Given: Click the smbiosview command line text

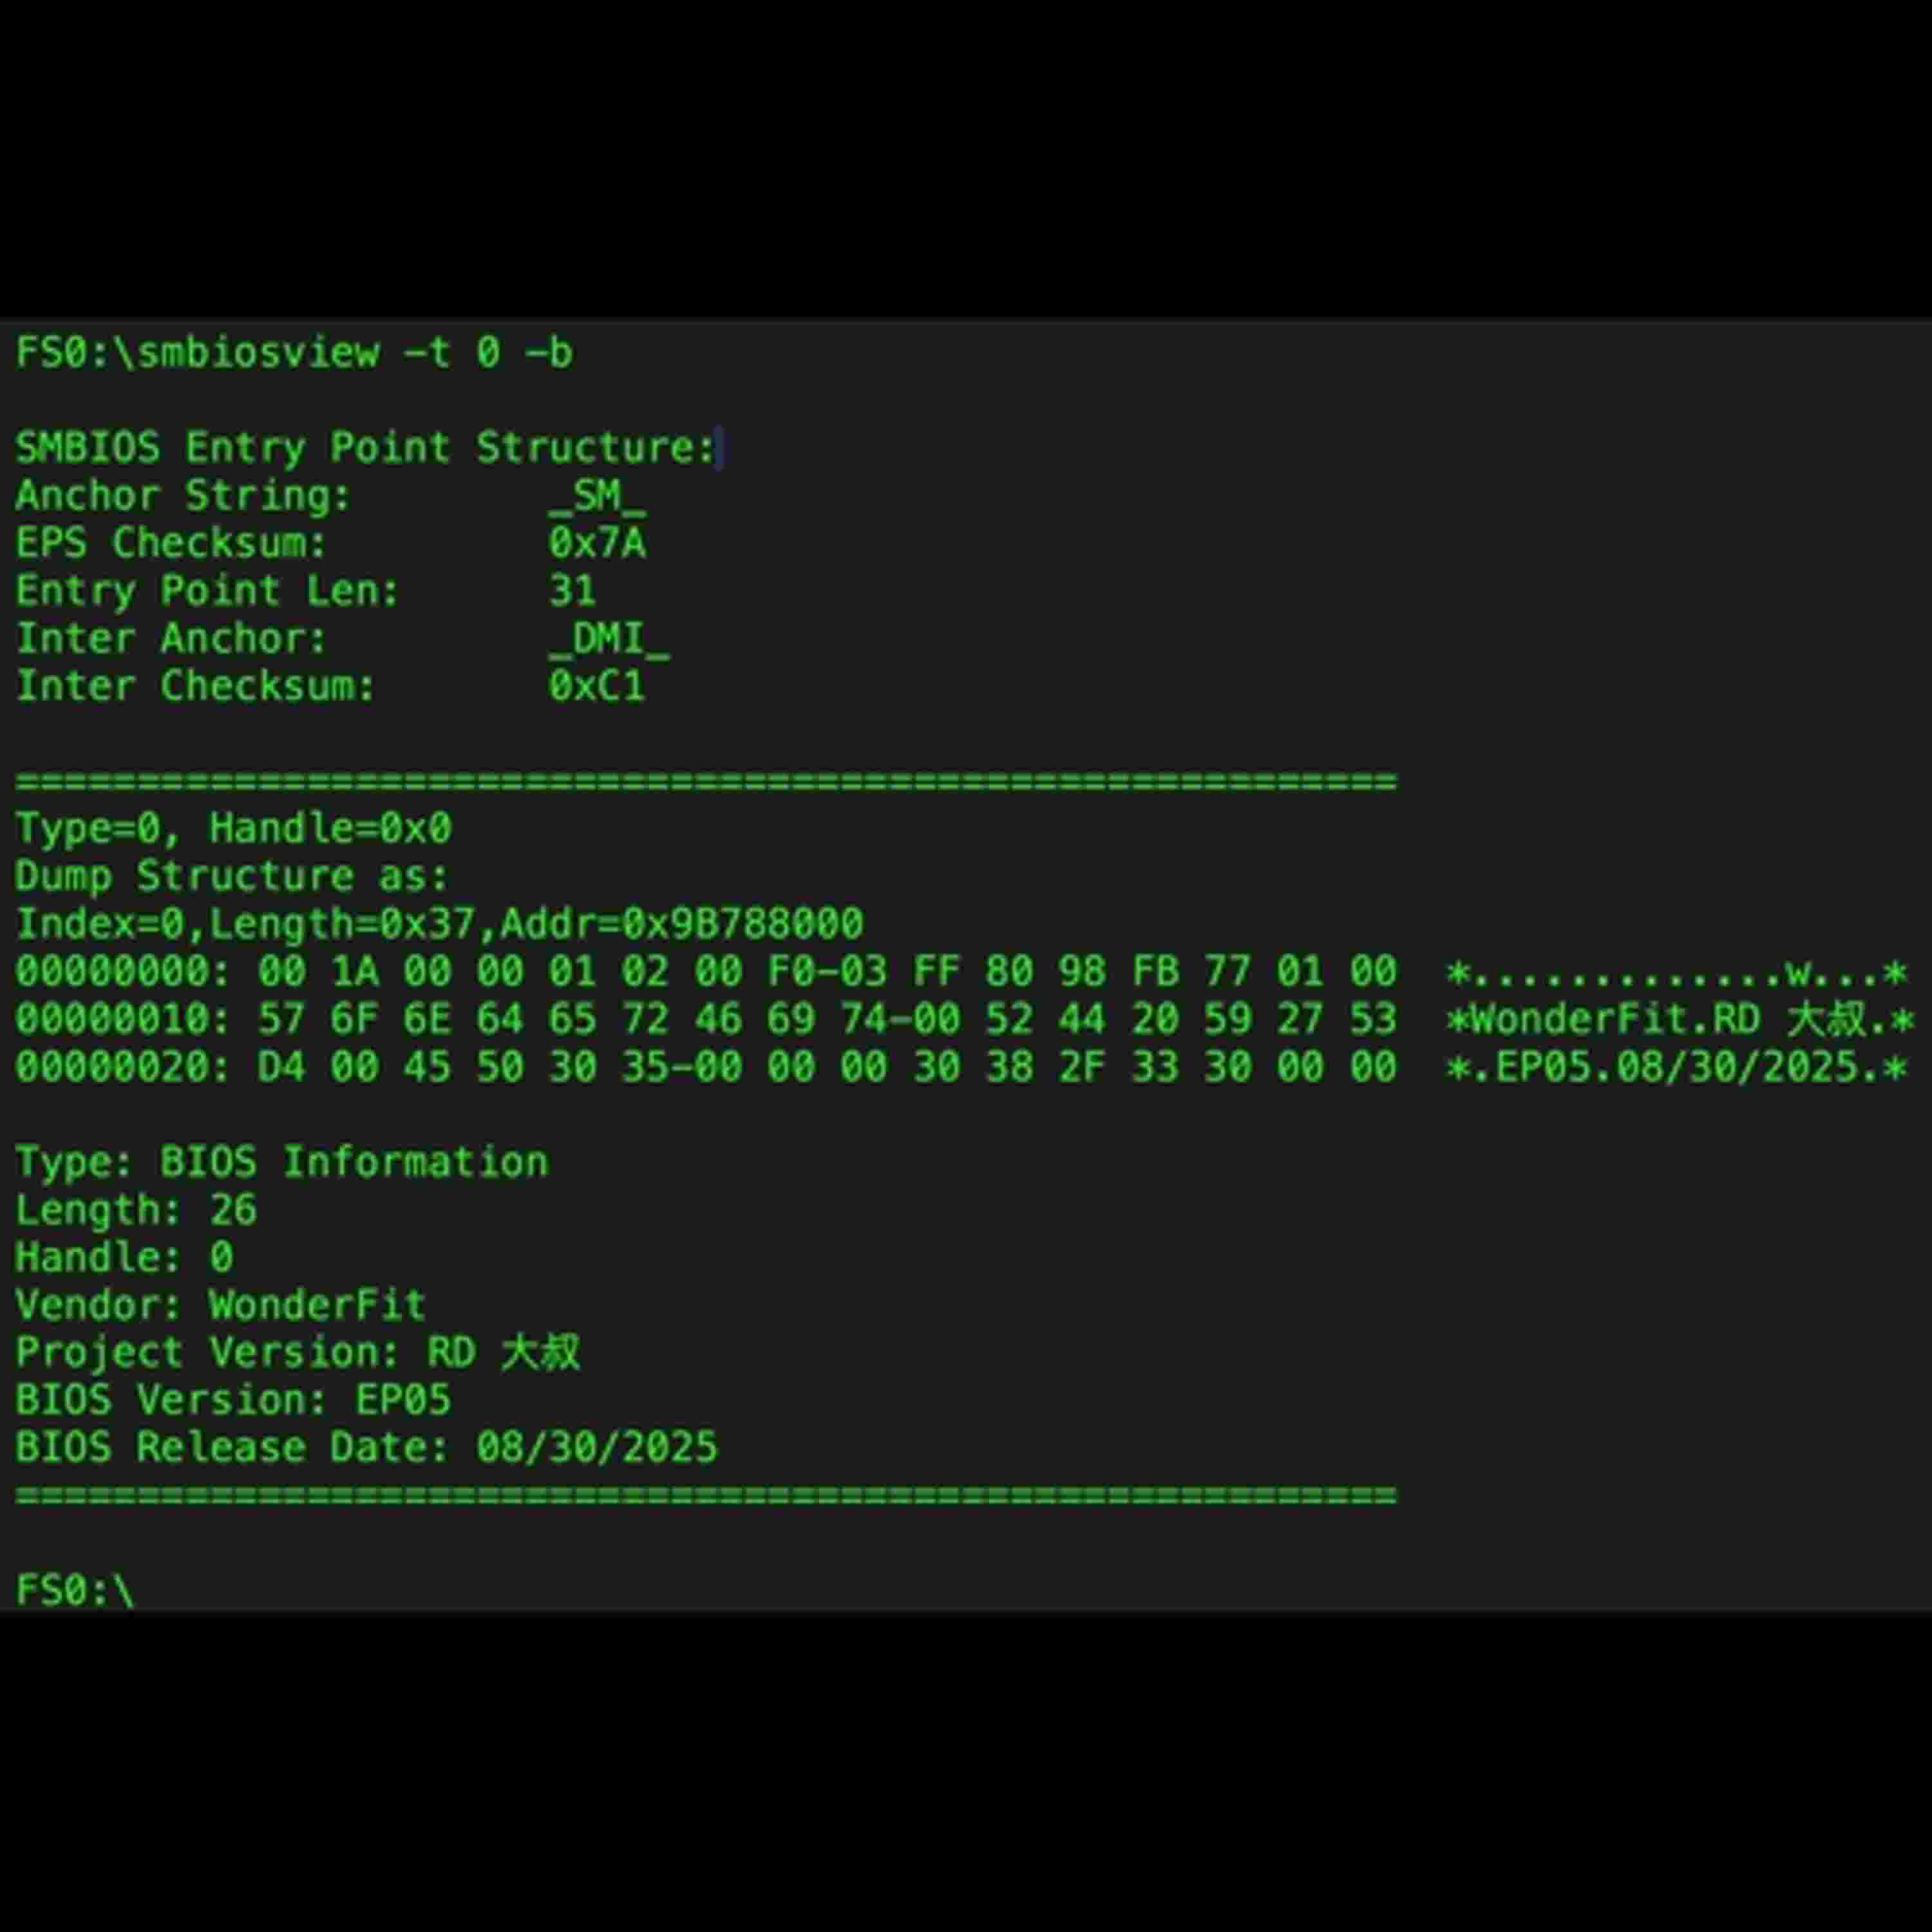Looking at the screenshot, I should [x=294, y=353].
